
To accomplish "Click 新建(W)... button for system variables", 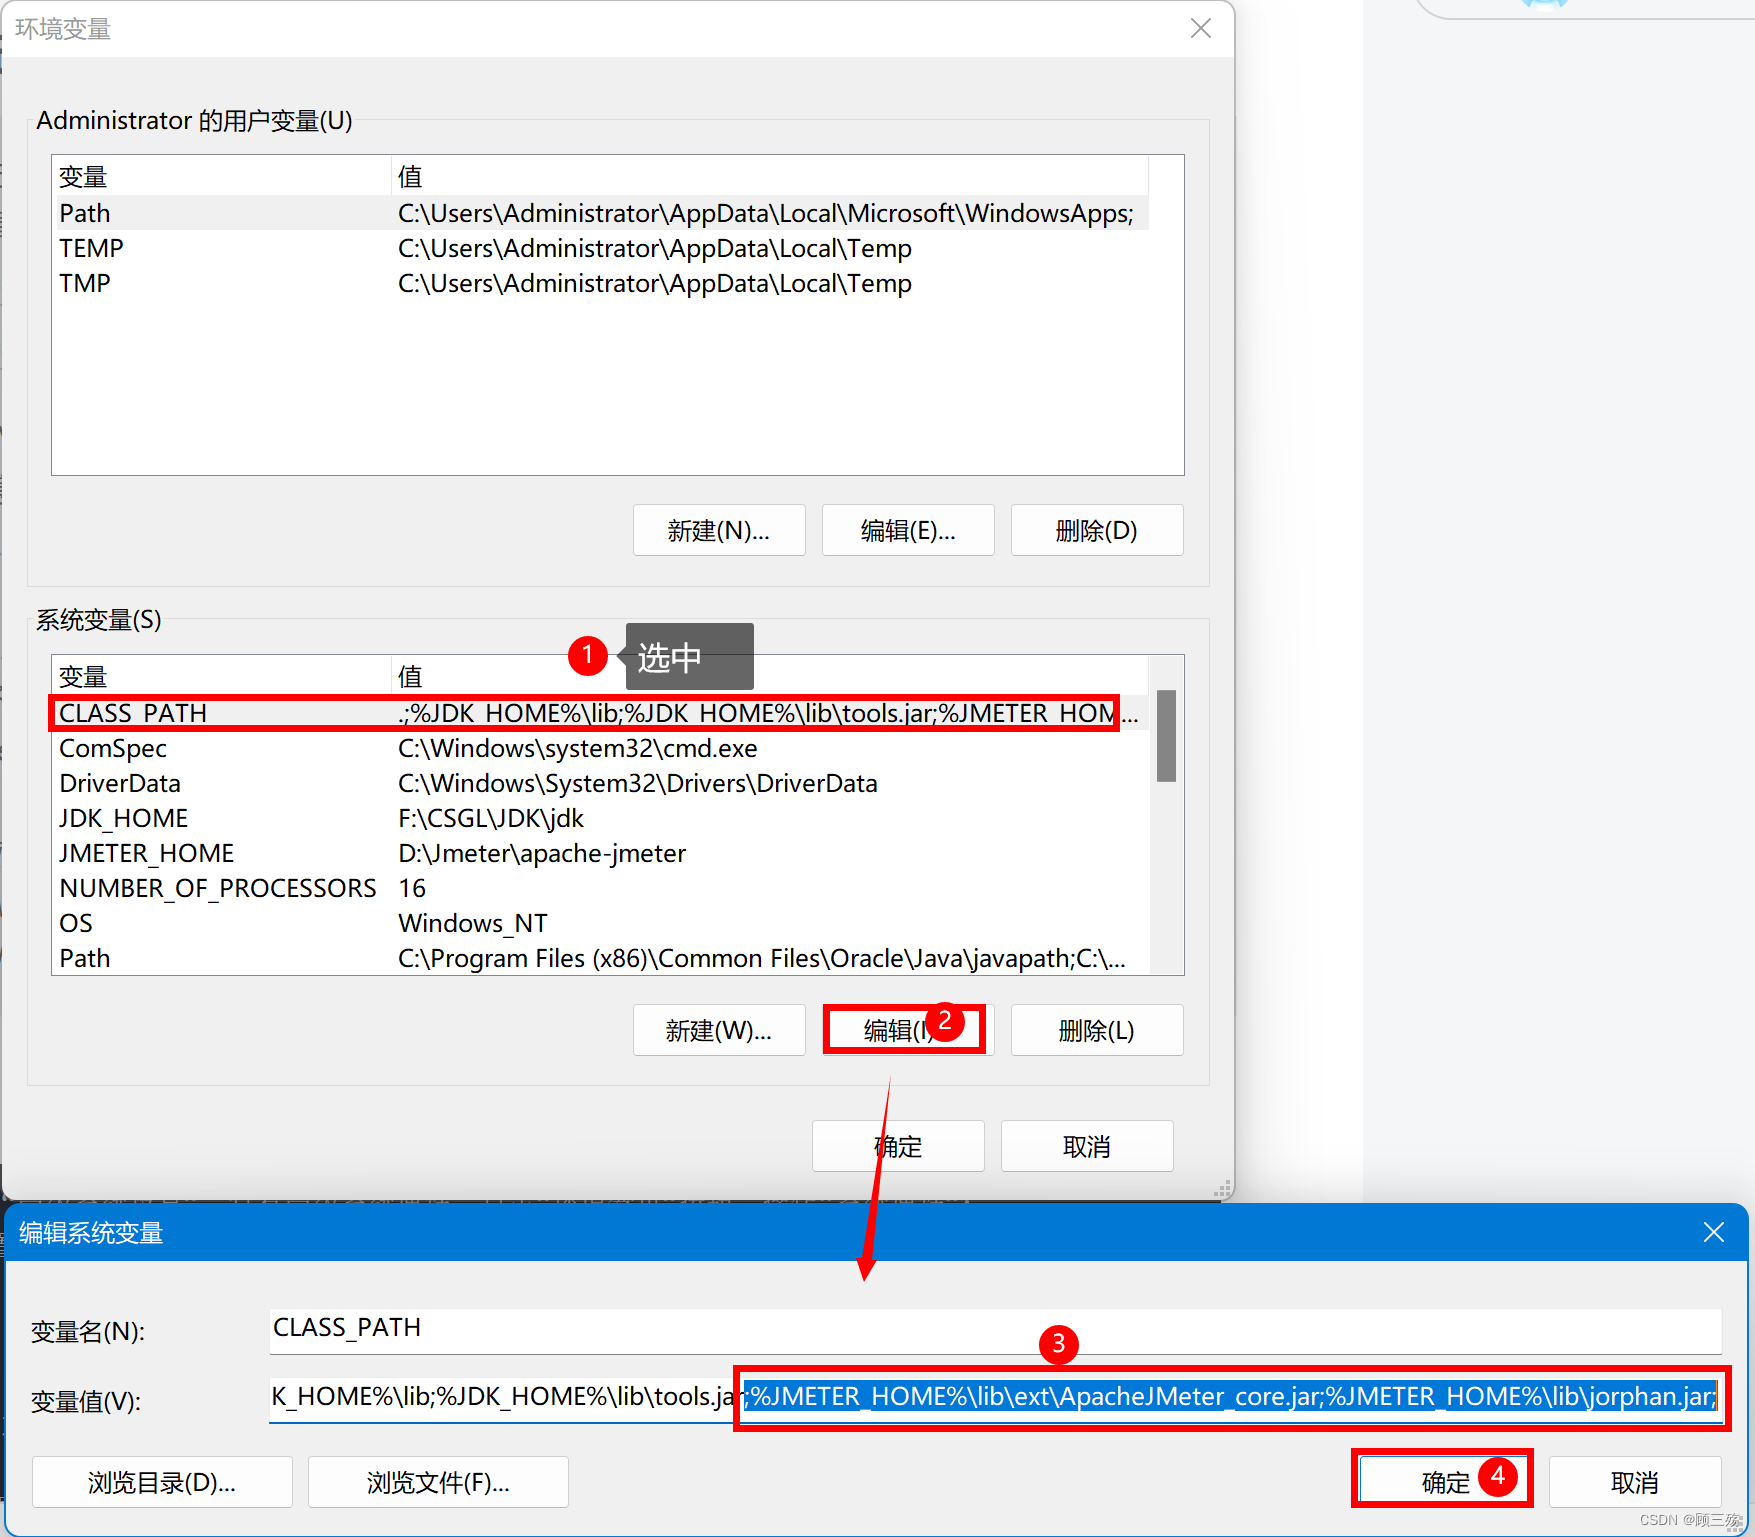I will (719, 1030).
